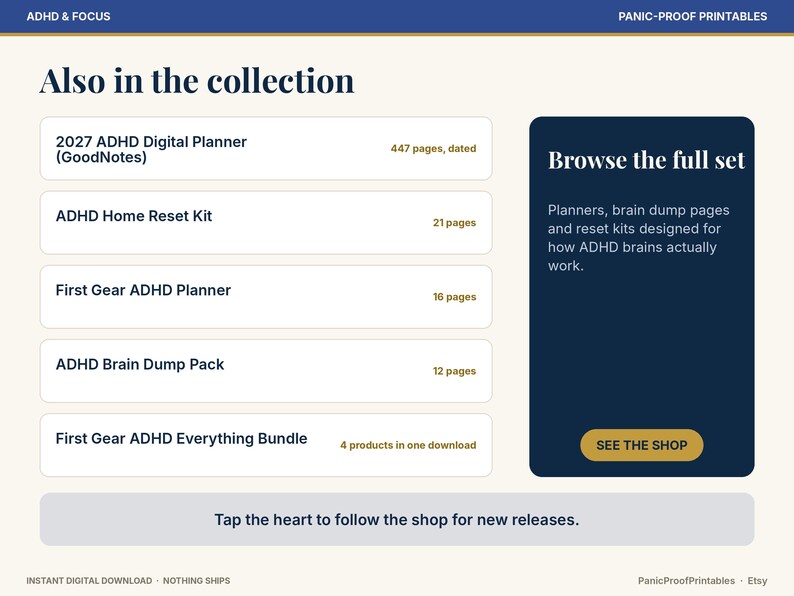
Task: Click the '12 pages' label
Action: tap(454, 371)
